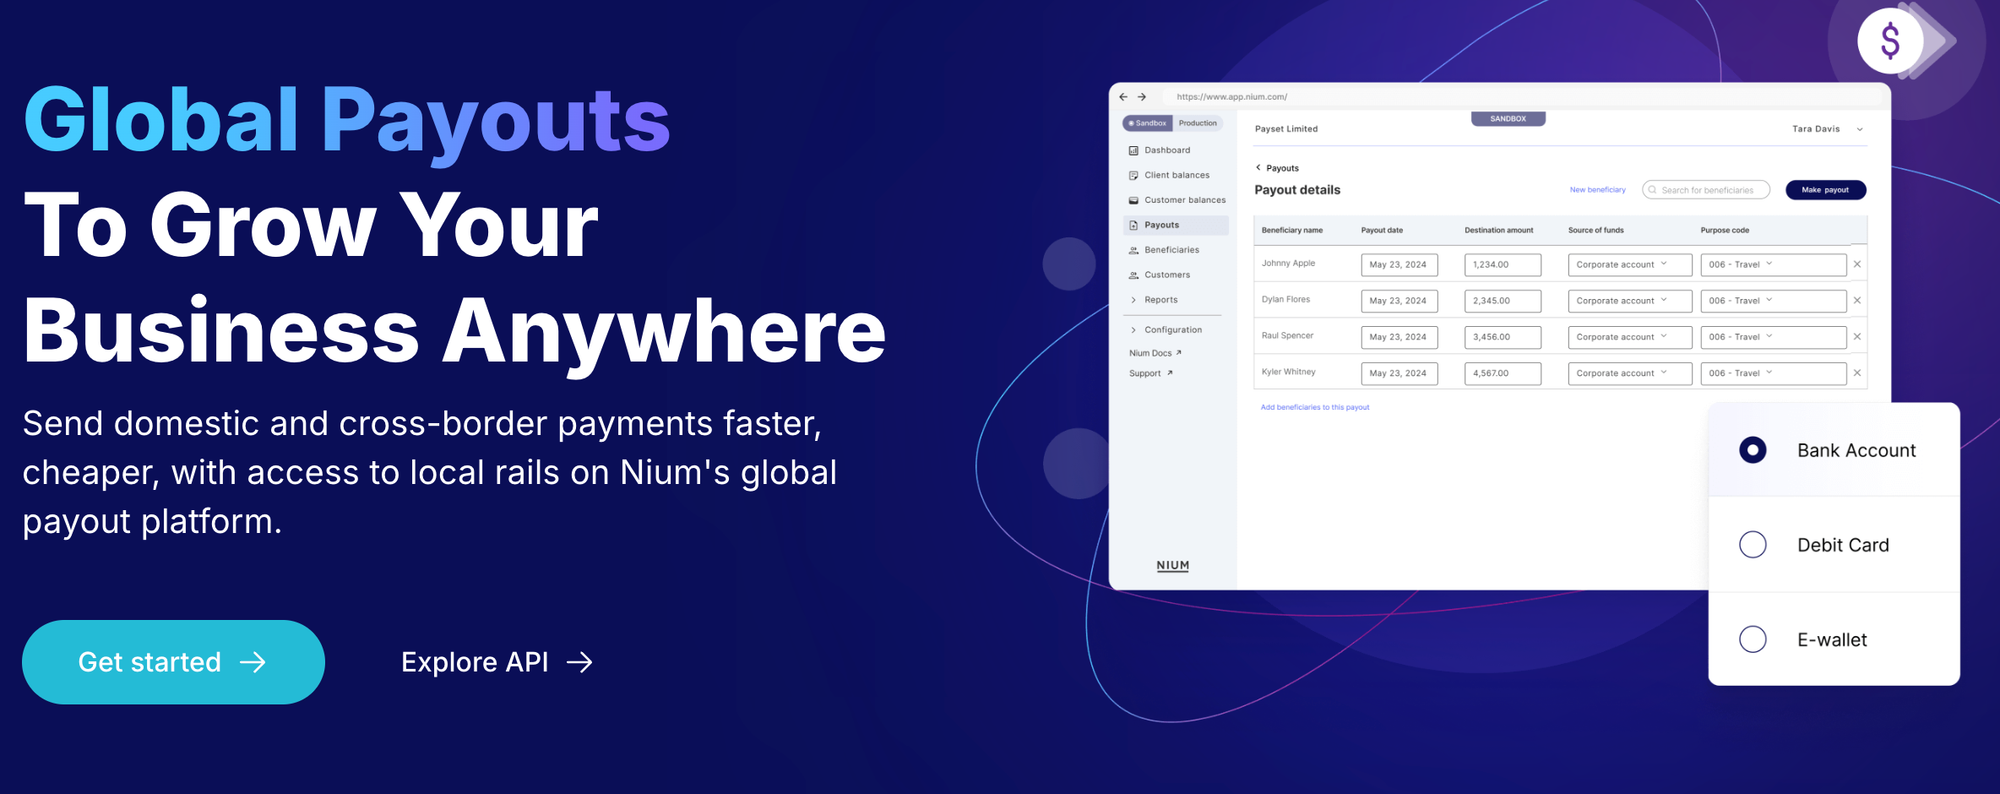Click the Destination amount column header
This screenshot has width=2000, height=794.
tap(1499, 231)
